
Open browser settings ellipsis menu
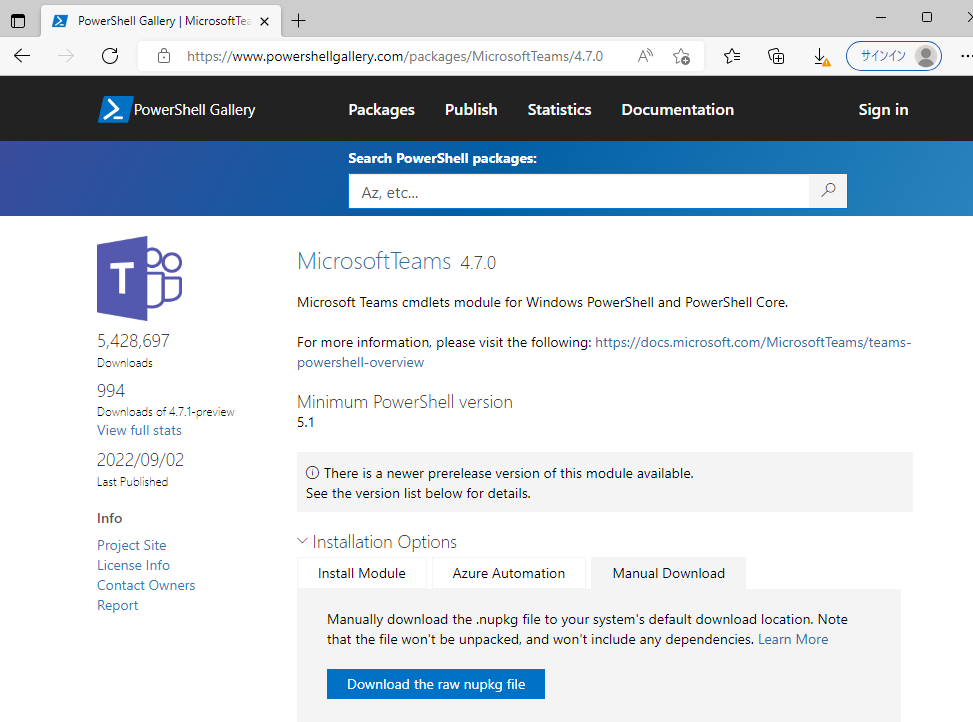(x=966, y=56)
